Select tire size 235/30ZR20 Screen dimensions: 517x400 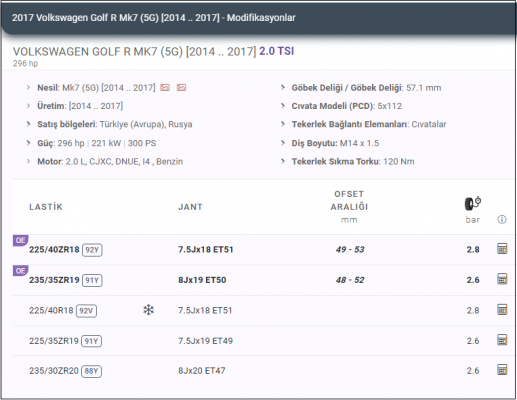[x=54, y=371]
